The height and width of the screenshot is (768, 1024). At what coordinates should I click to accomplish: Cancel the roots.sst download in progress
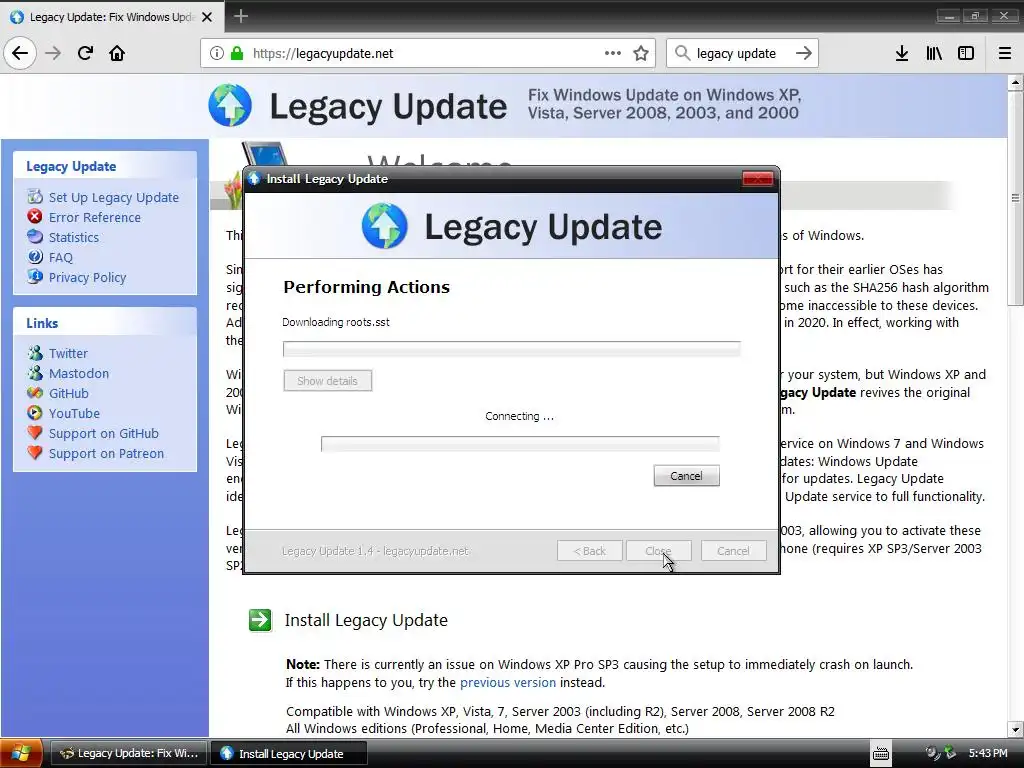pos(686,476)
